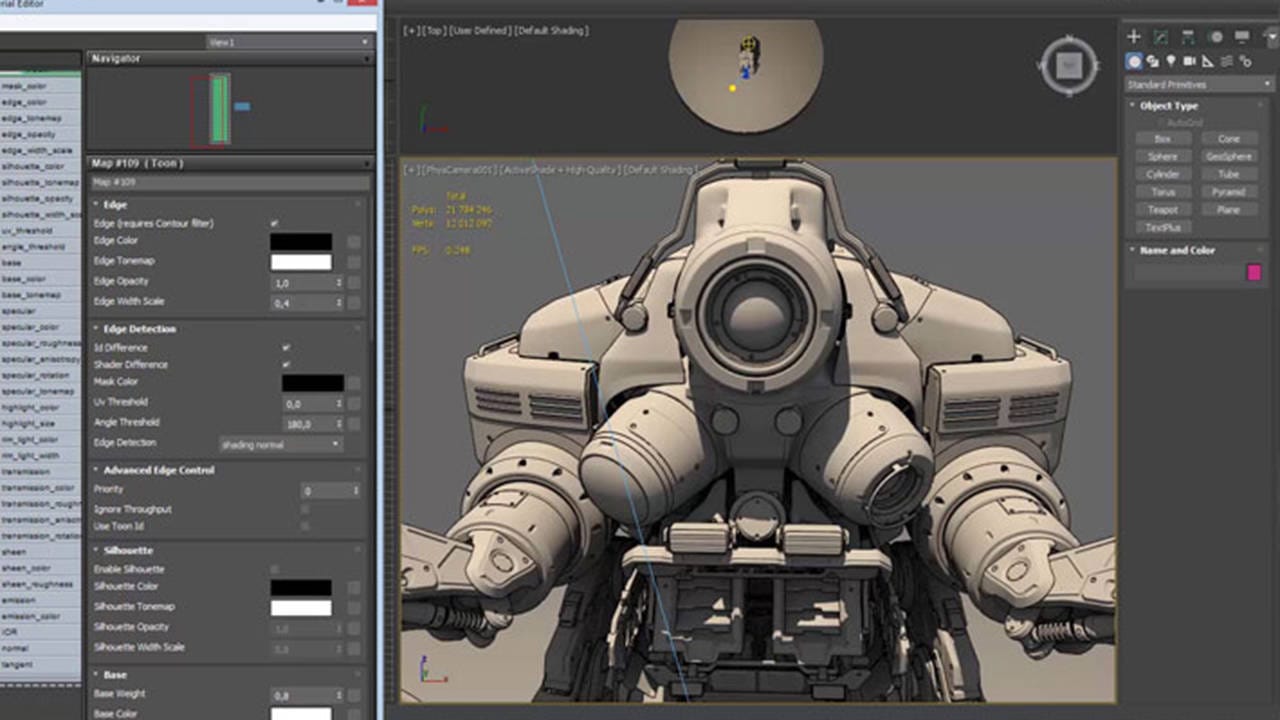Open the Display panel icon
Viewport: 1280px width, 720px height.
pyautogui.click(x=1242, y=37)
